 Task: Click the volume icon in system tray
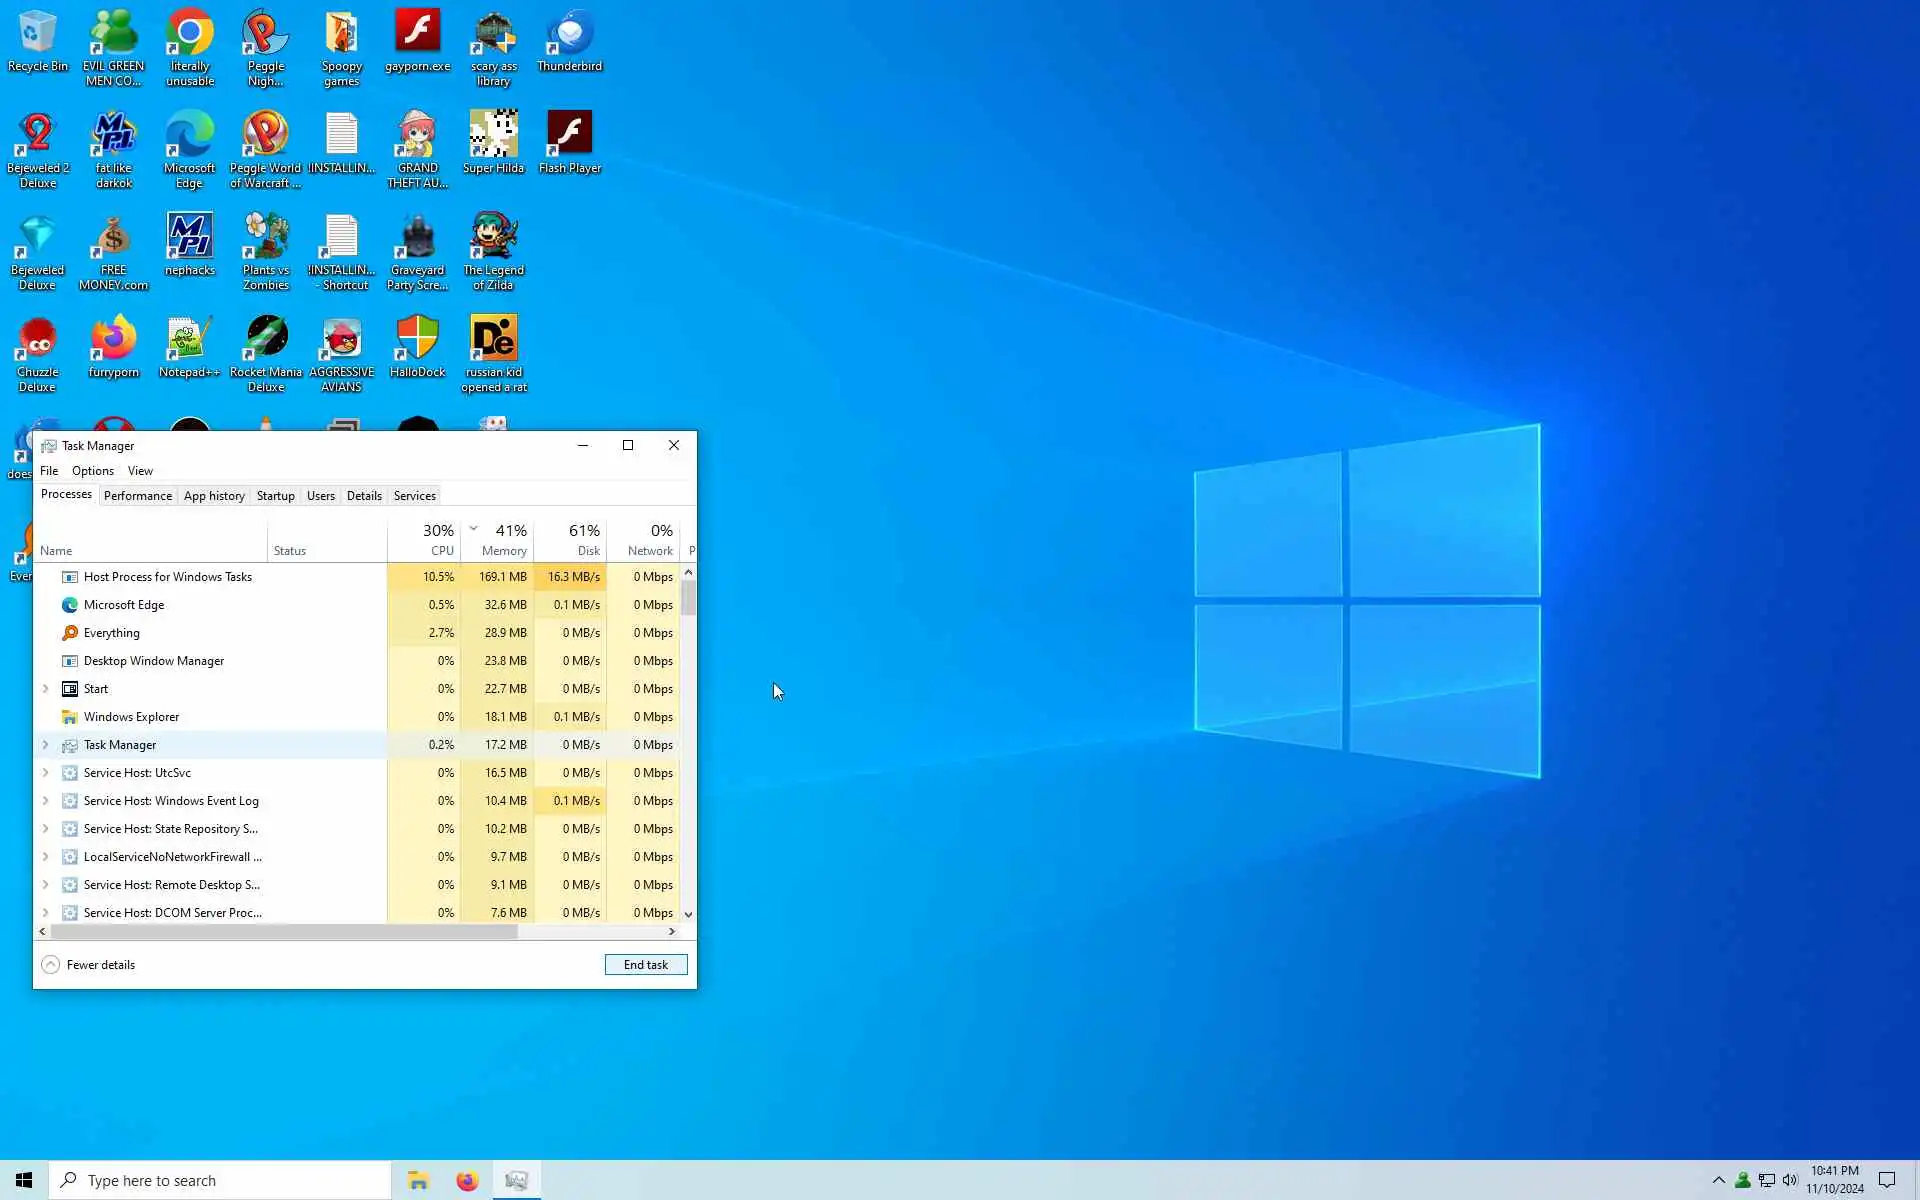(x=1790, y=1180)
